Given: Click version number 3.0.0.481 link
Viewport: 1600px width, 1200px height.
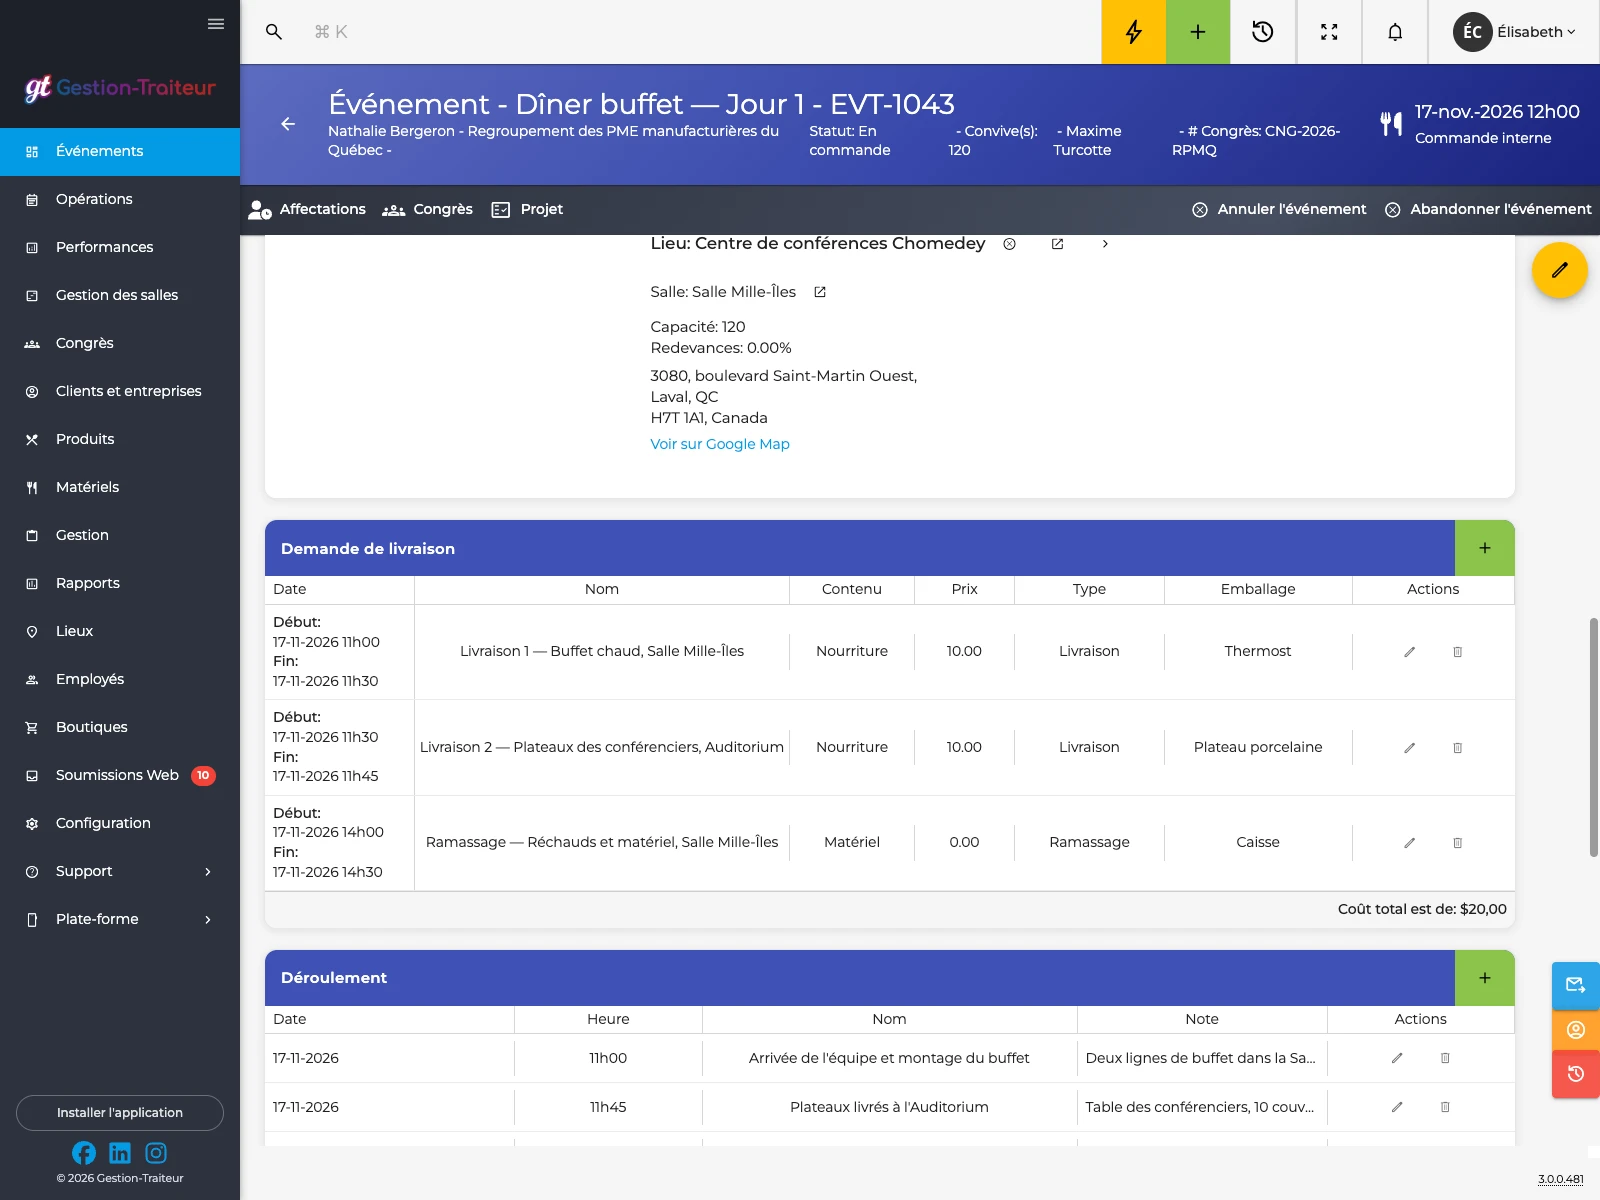Looking at the screenshot, I should 1561,1180.
